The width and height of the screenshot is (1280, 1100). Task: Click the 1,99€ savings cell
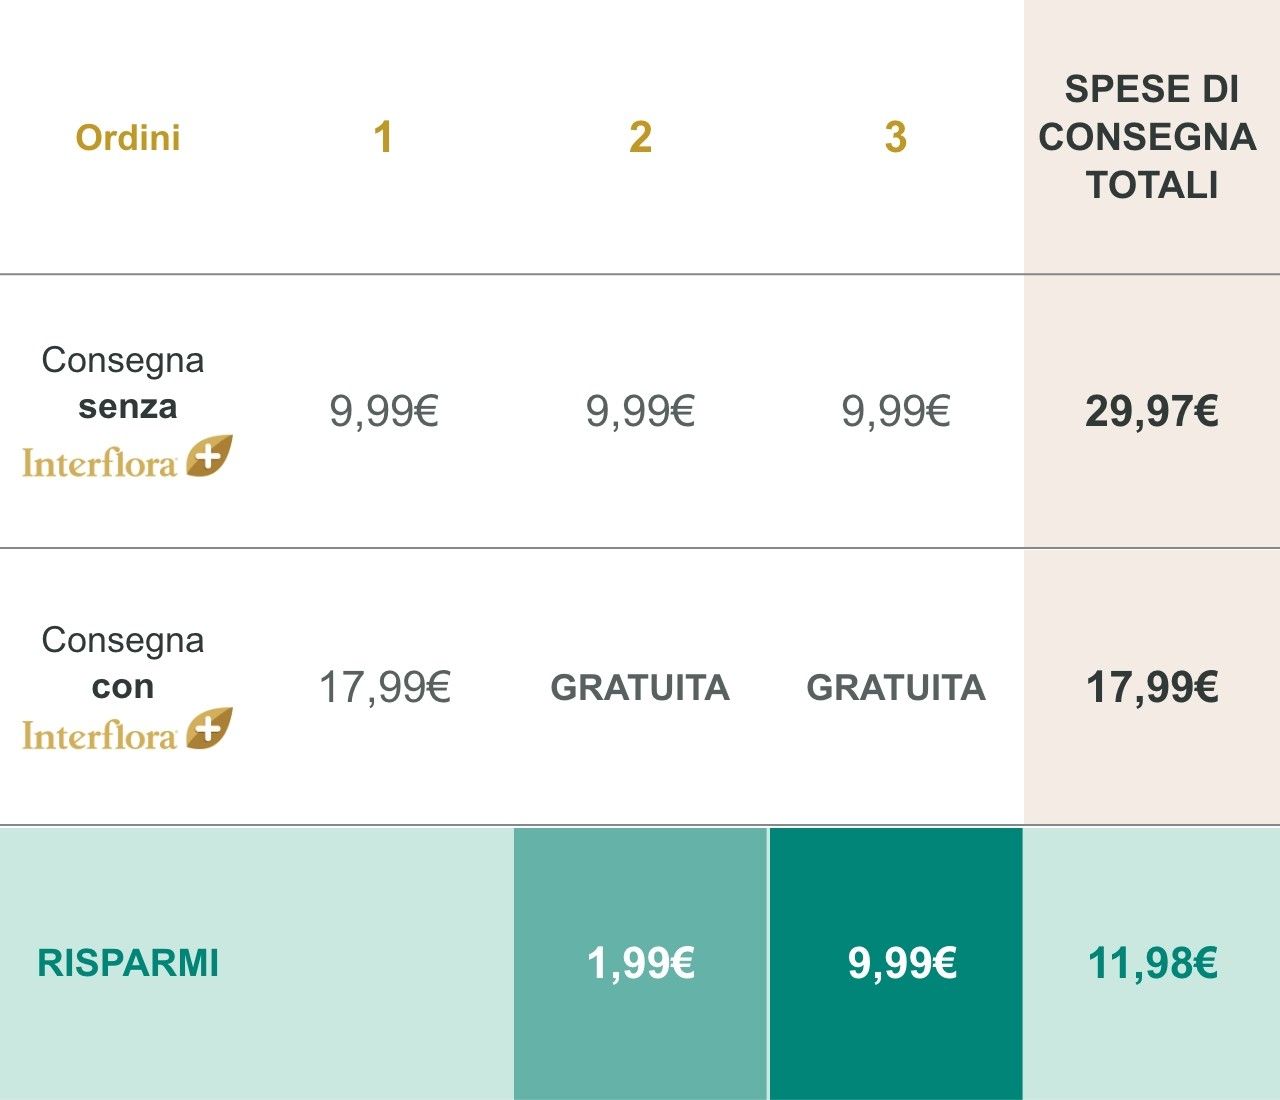click(640, 963)
